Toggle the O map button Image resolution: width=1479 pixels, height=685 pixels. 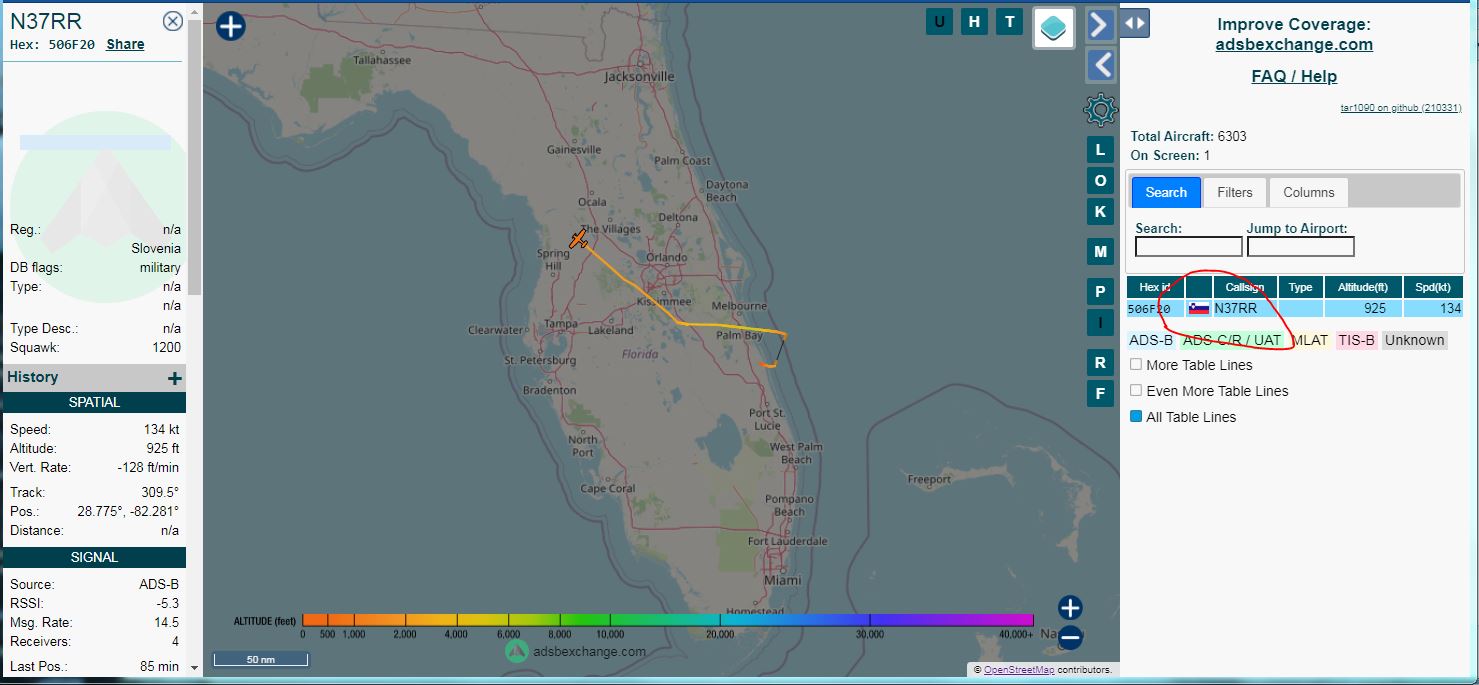pyautogui.click(x=1100, y=181)
